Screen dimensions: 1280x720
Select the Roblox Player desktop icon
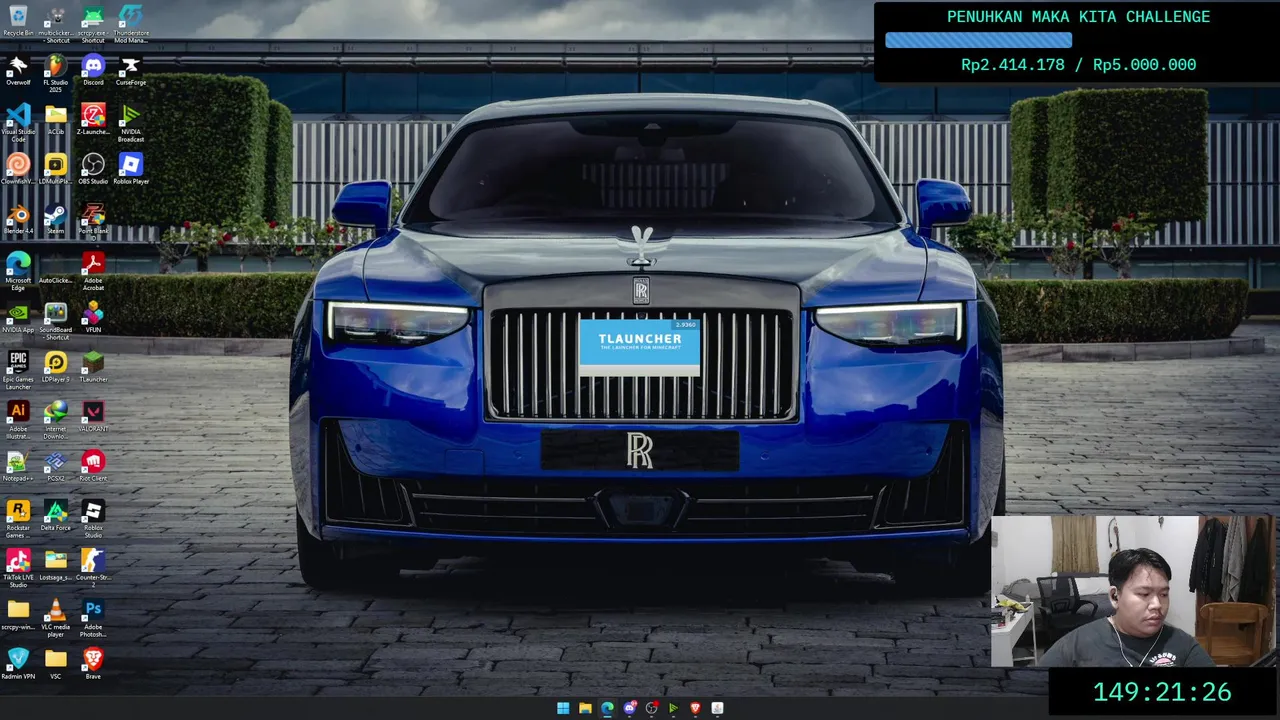tap(131, 169)
